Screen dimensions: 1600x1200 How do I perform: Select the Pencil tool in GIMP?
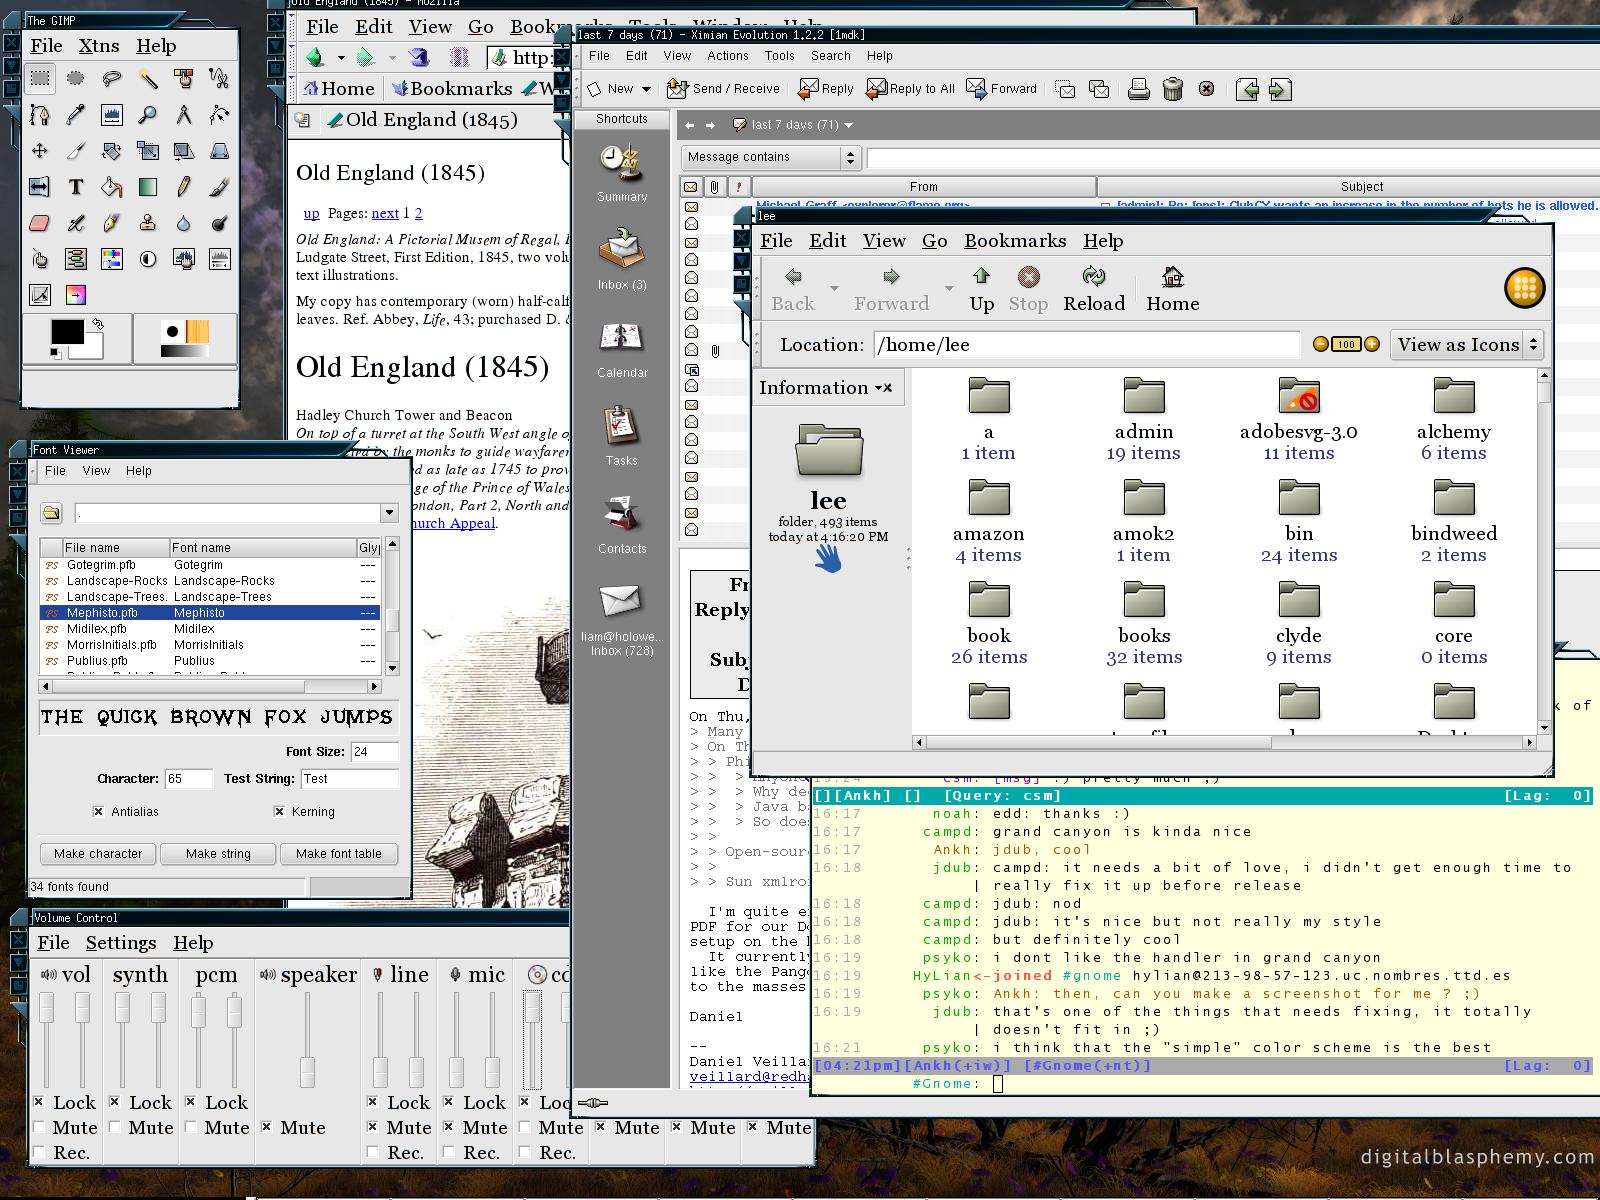pyautogui.click(x=184, y=186)
